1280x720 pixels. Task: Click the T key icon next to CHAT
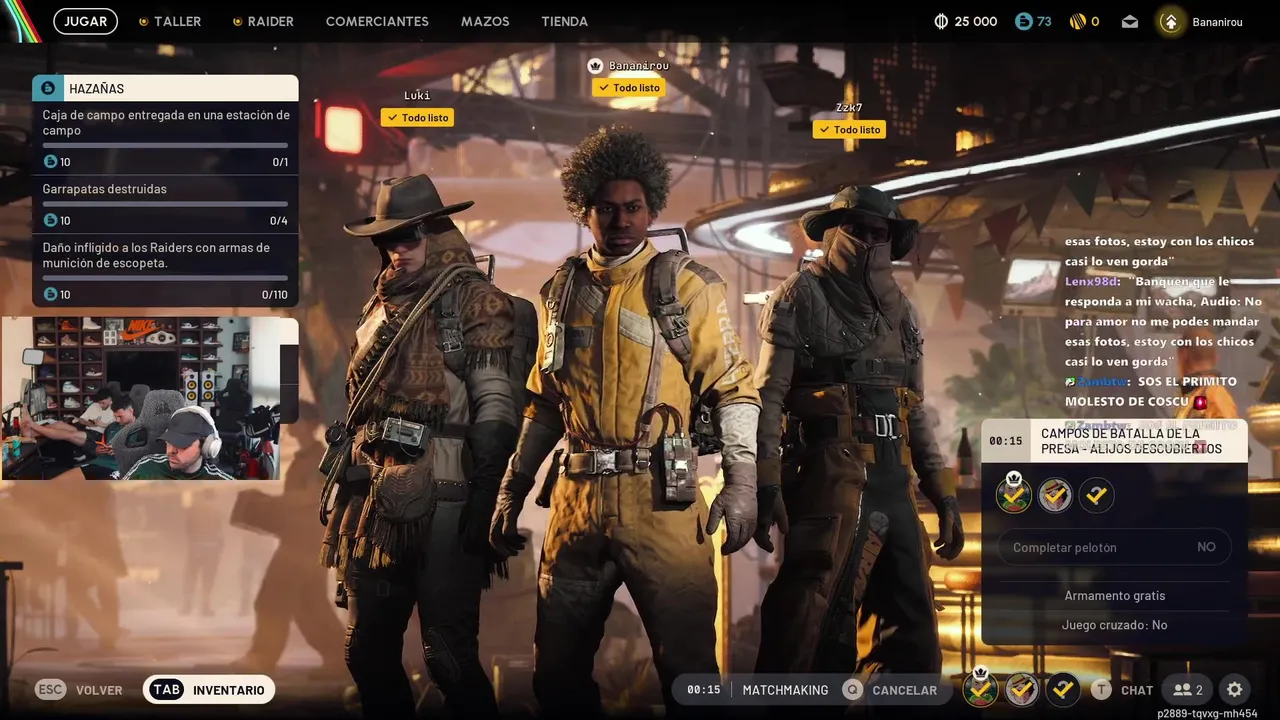[1101, 690]
